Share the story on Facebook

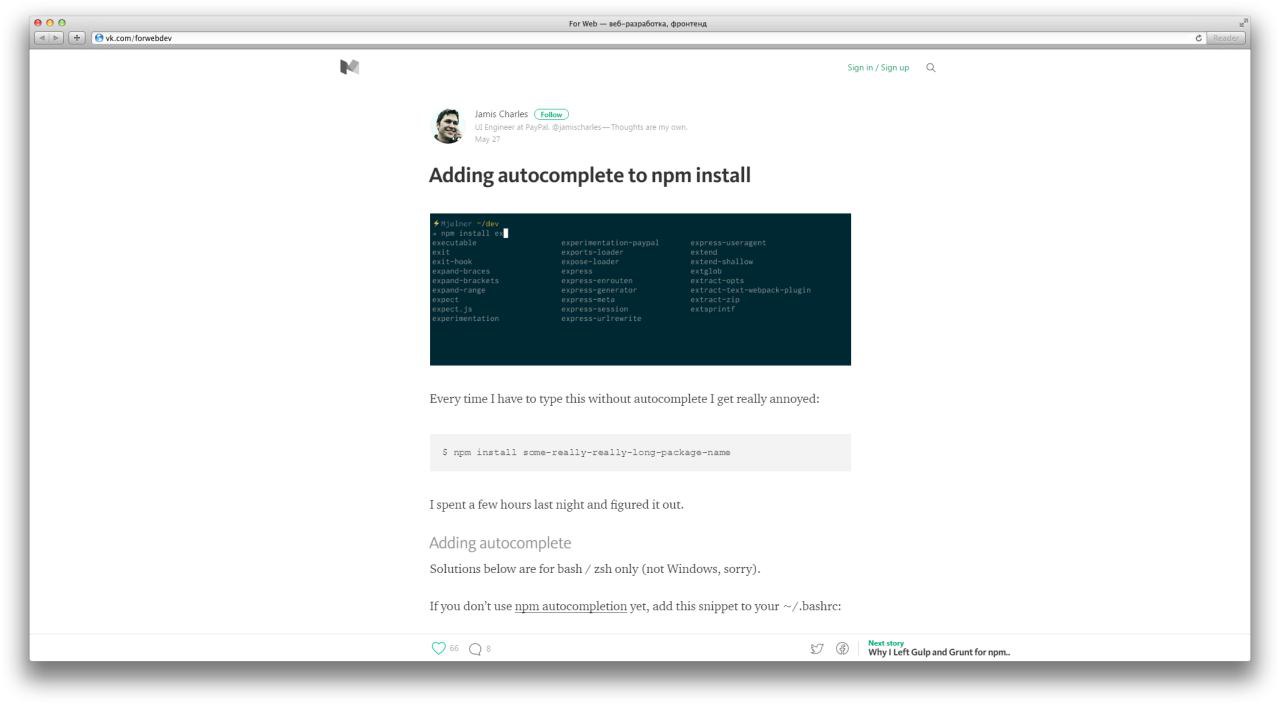[x=843, y=649]
